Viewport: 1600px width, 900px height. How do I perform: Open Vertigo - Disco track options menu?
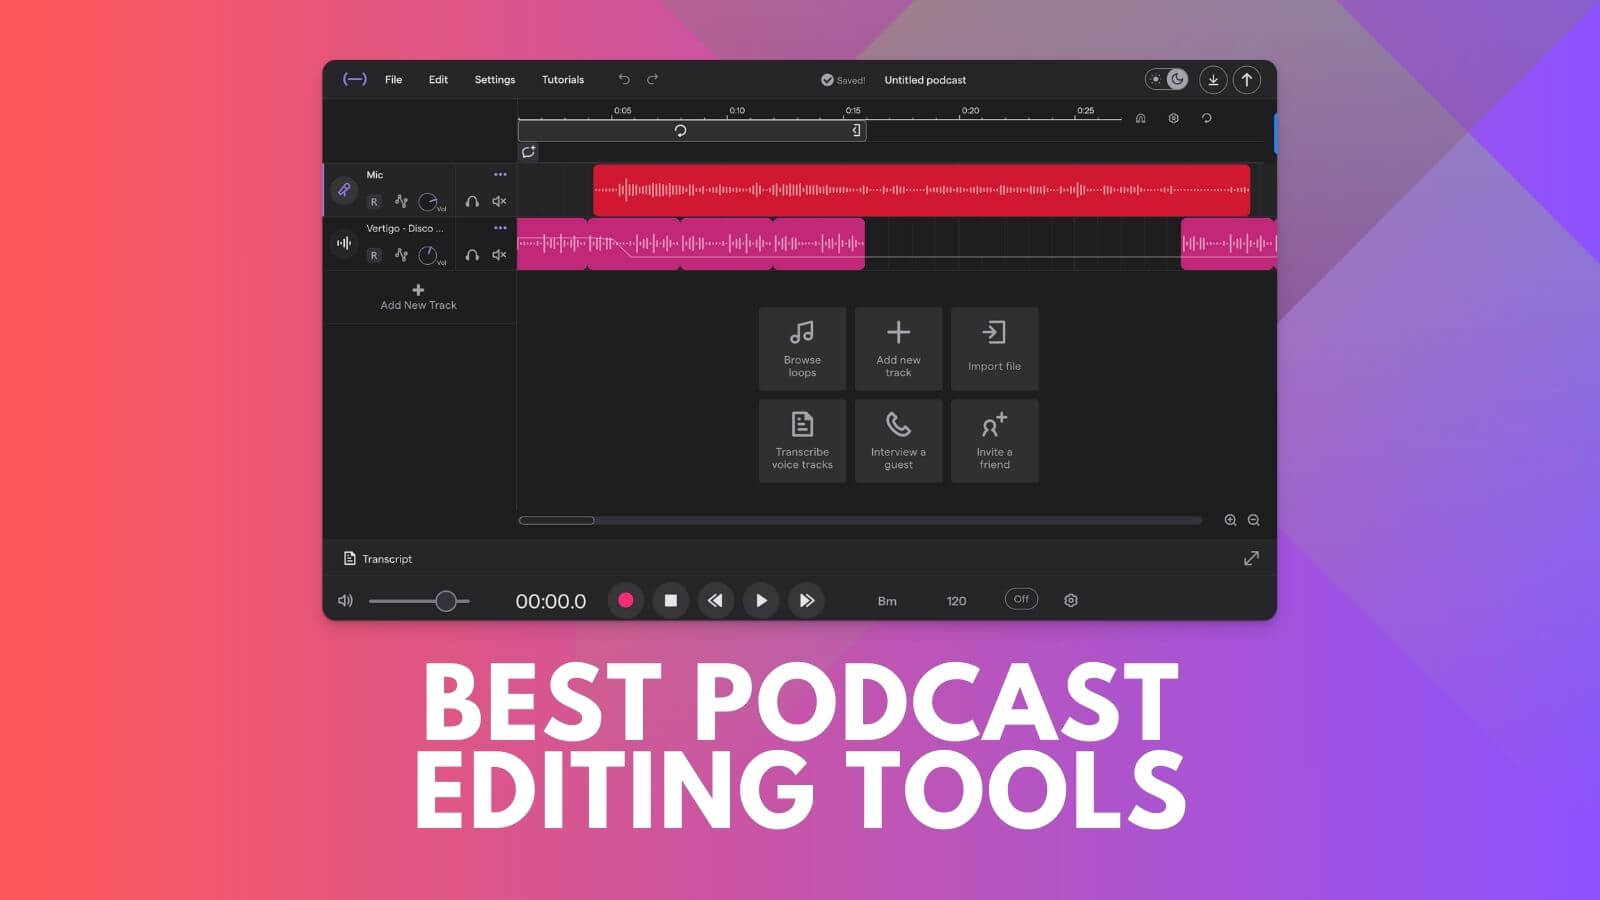coord(500,228)
